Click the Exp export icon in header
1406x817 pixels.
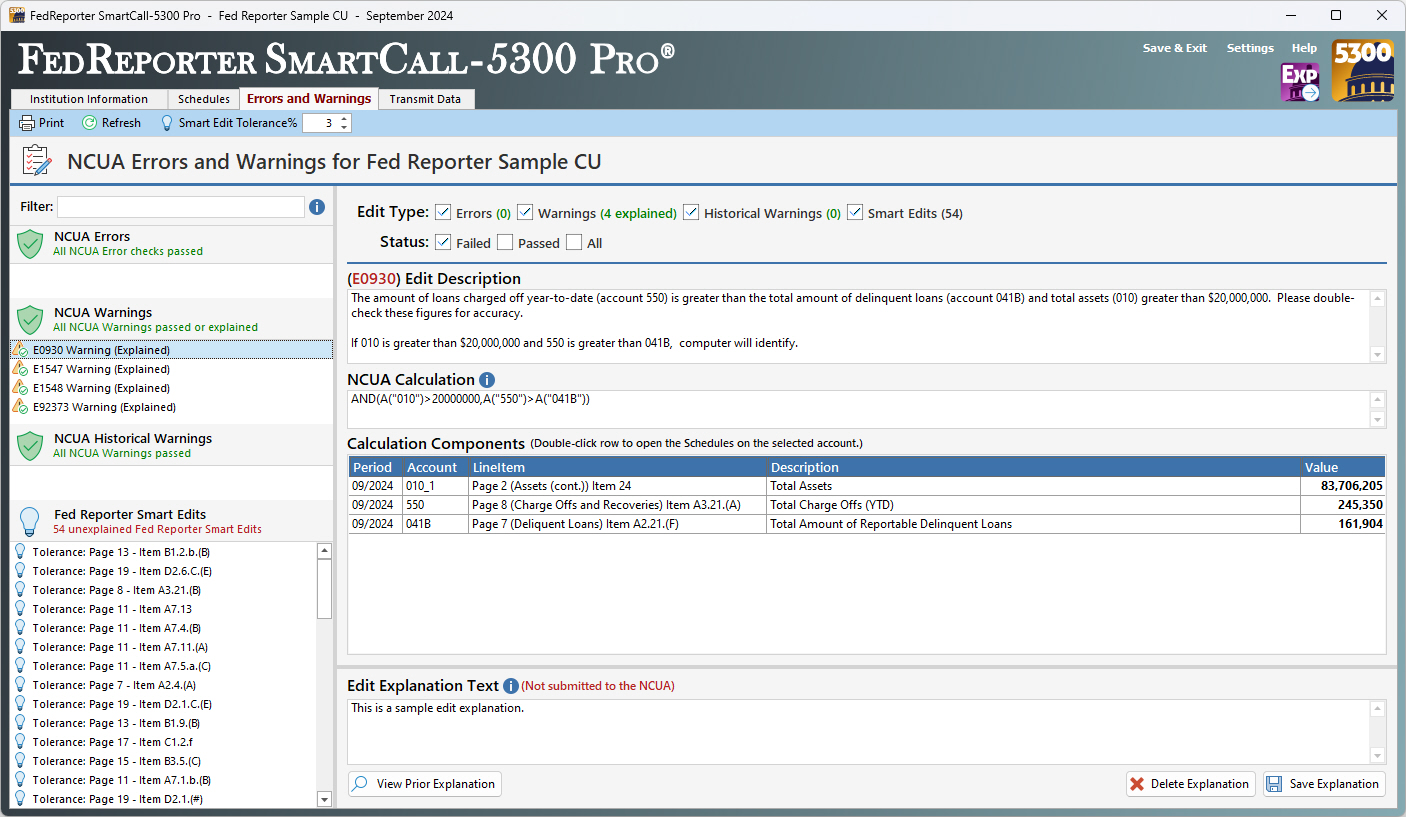pos(1300,82)
